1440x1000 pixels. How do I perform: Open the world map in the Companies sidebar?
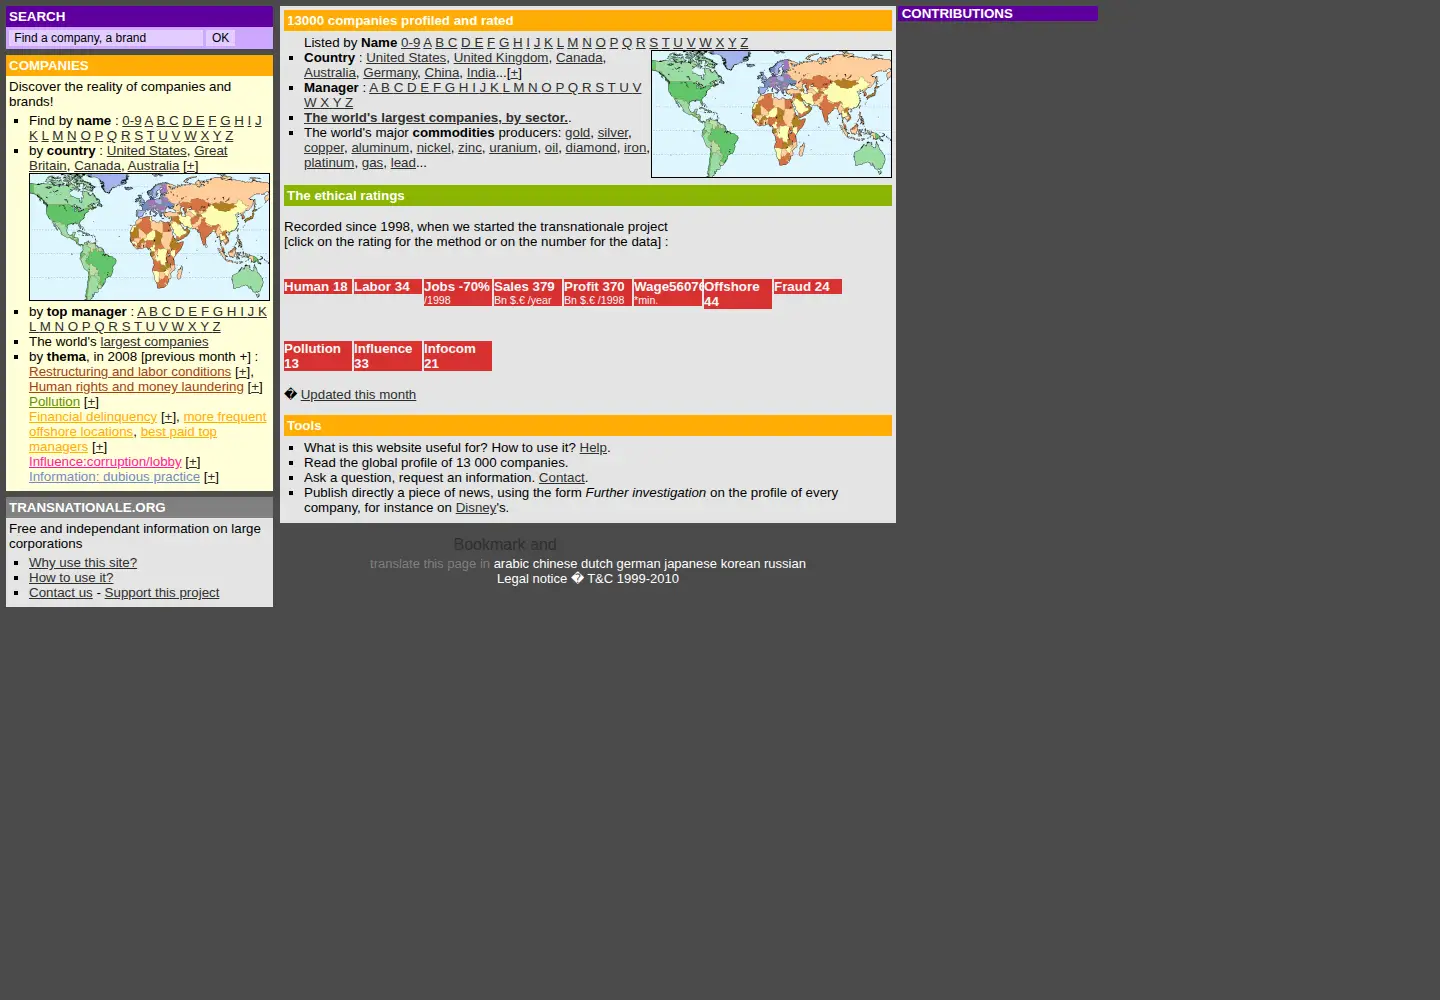149,237
